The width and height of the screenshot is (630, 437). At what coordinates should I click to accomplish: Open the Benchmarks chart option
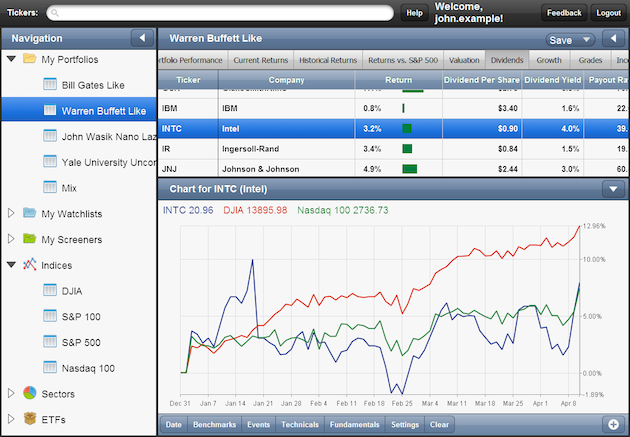coord(214,425)
